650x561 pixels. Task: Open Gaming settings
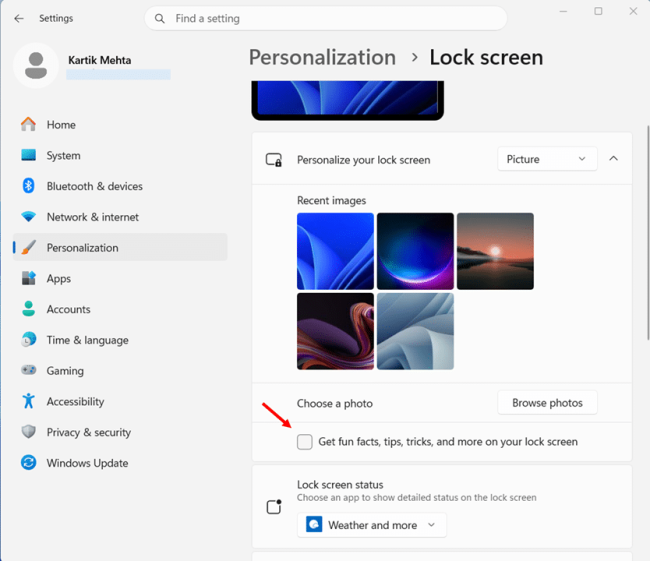tap(120, 370)
